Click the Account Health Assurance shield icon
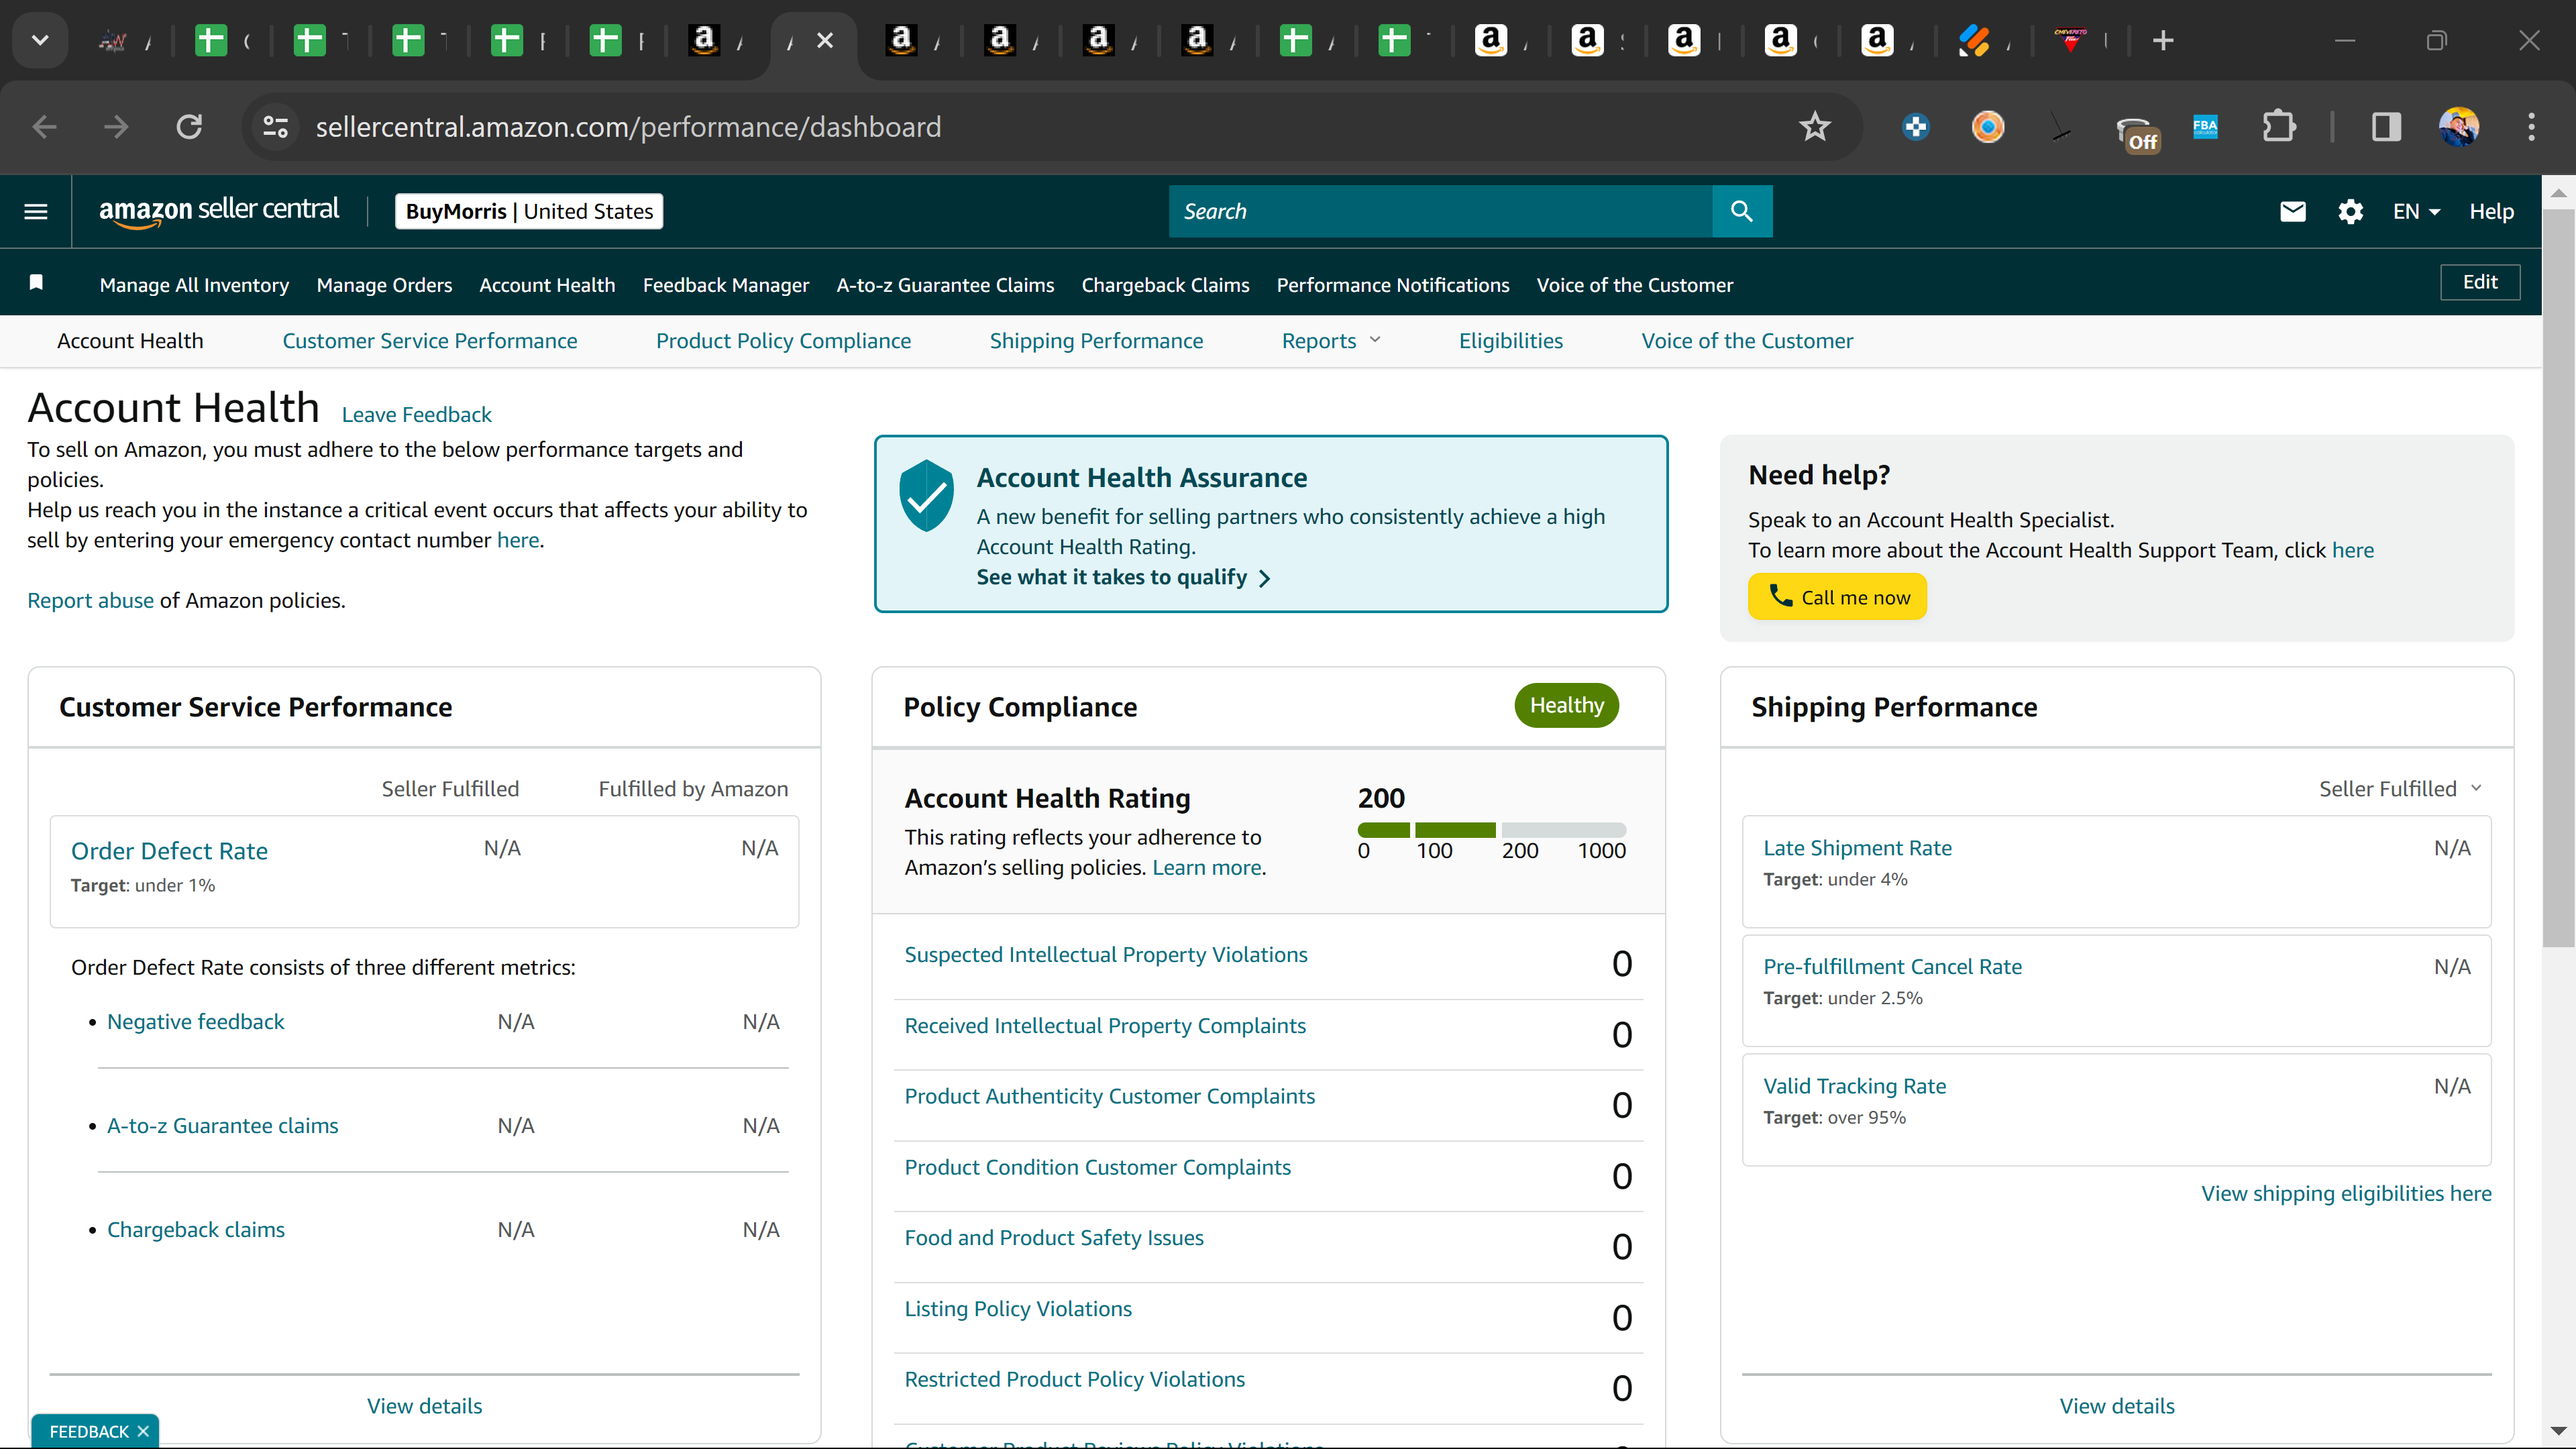 (x=926, y=495)
